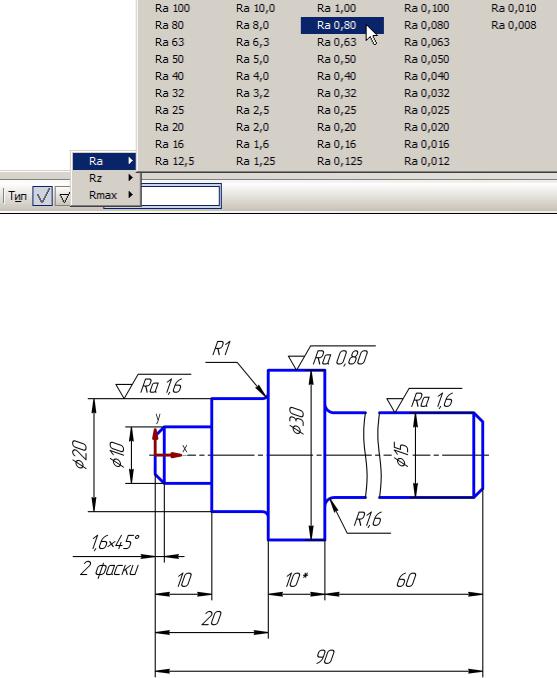This screenshot has height=678, width=557.
Task: Select Ra 40 value
Action: click(169, 76)
